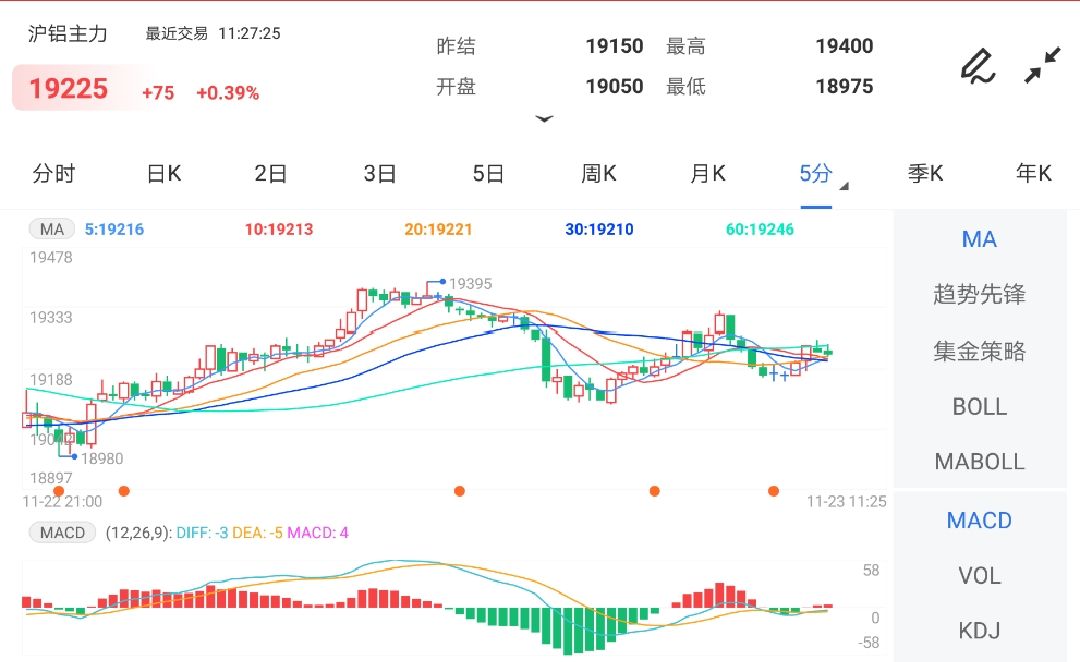Viewport: 1080px width, 662px height.
Task: Apply the 趋势先锋 indicator
Action: pos(978,294)
